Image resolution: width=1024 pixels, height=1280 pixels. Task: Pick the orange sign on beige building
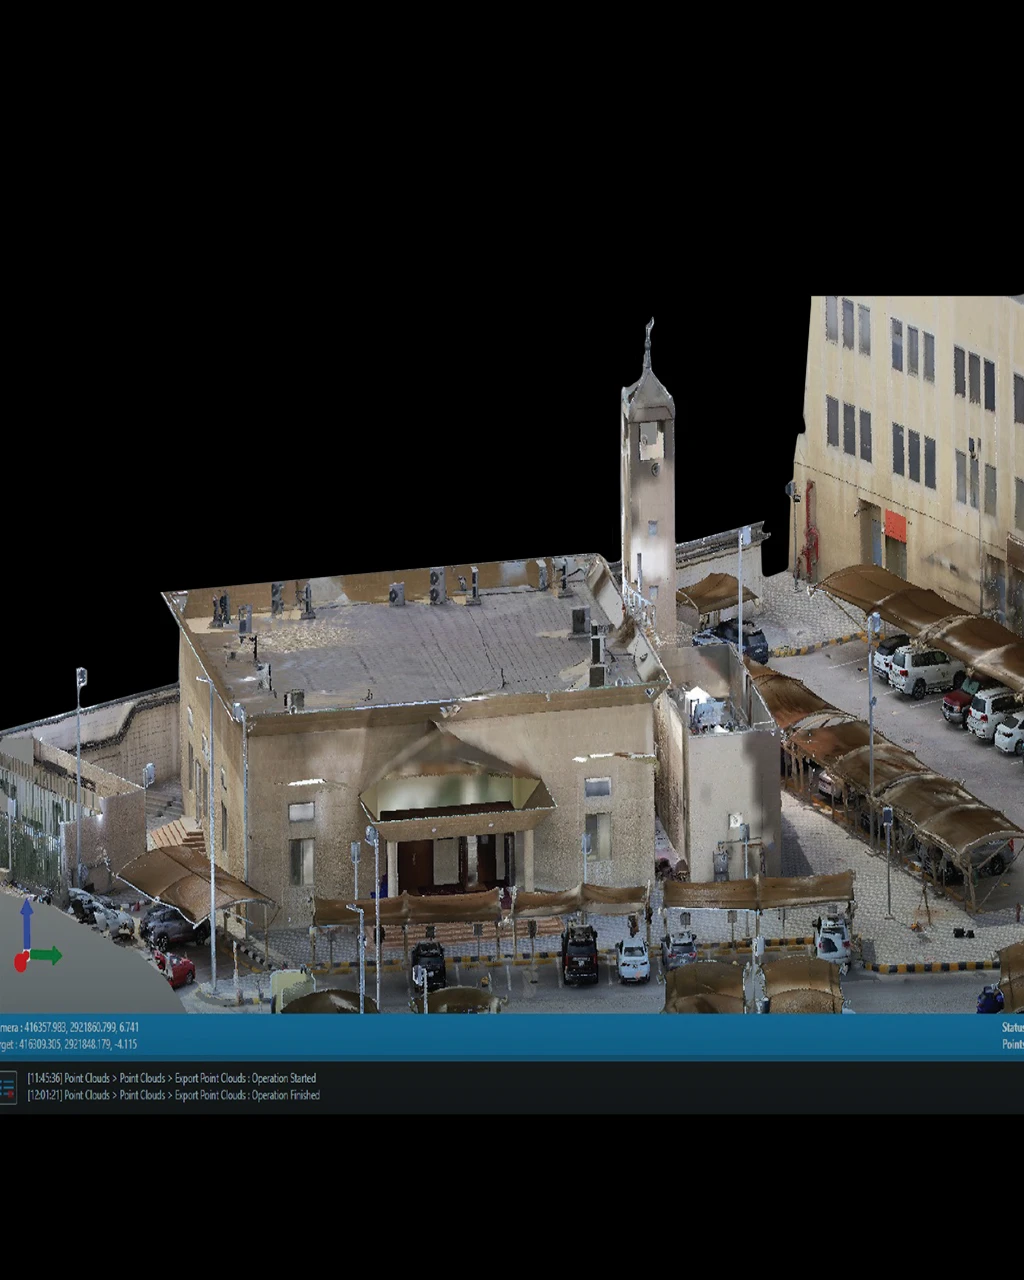click(x=895, y=526)
